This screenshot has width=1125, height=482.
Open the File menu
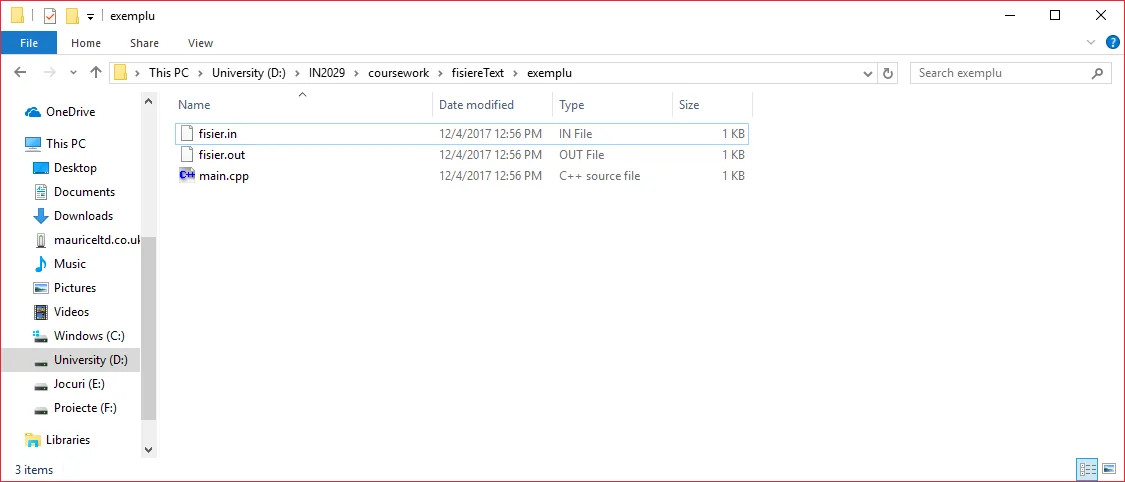click(x=29, y=43)
